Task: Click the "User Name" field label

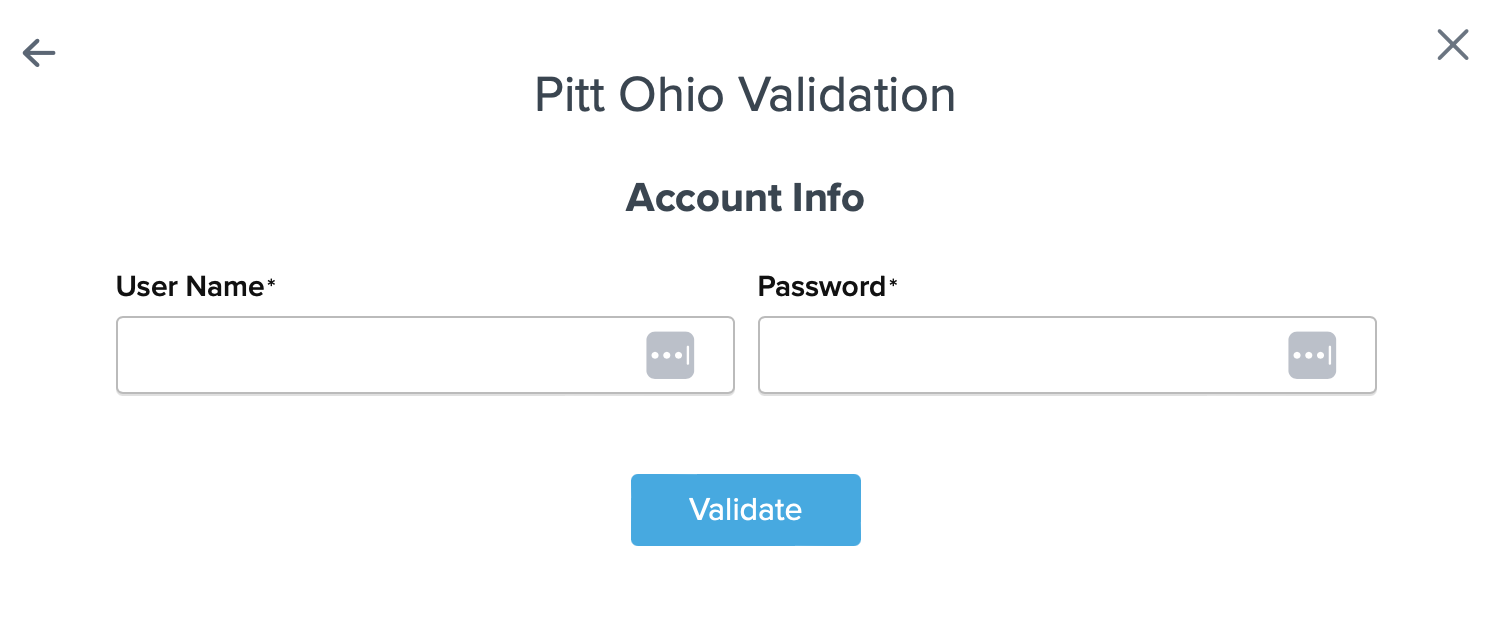Action: pos(190,287)
